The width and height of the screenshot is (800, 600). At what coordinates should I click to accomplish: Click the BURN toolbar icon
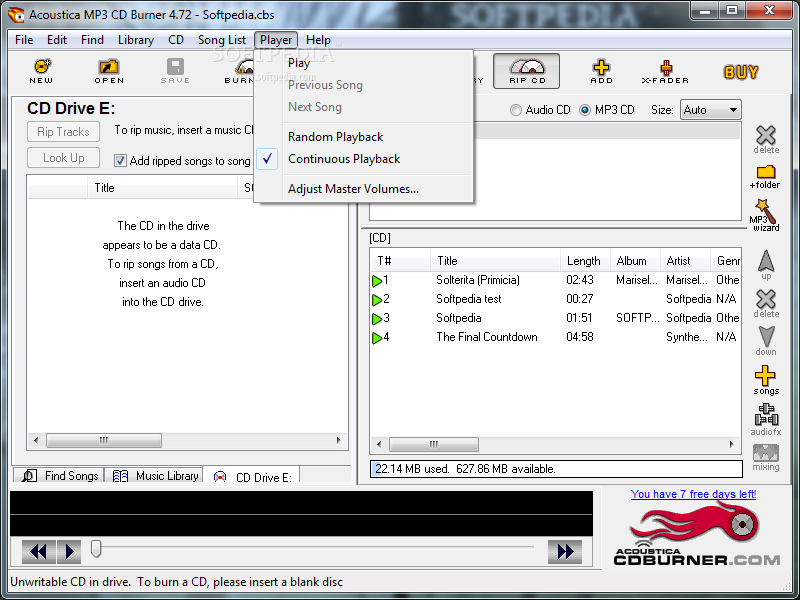[239, 71]
